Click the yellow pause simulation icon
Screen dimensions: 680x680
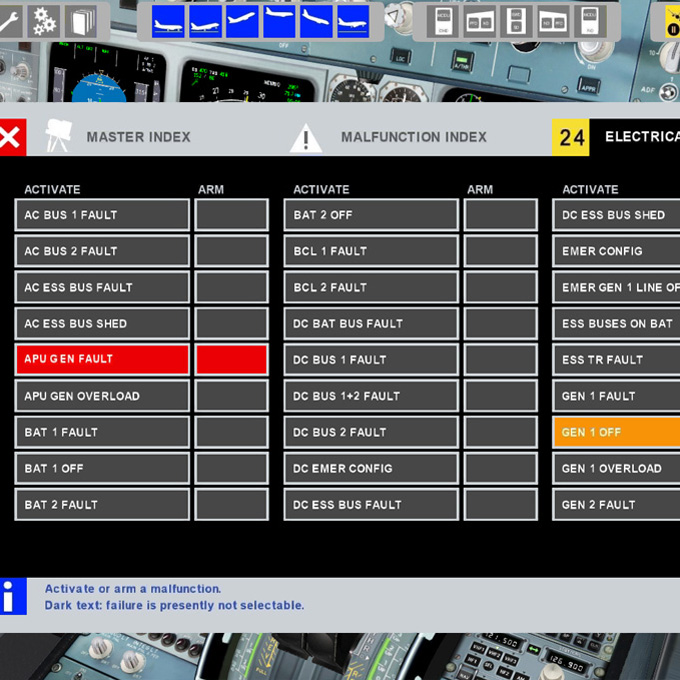[672, 21]
